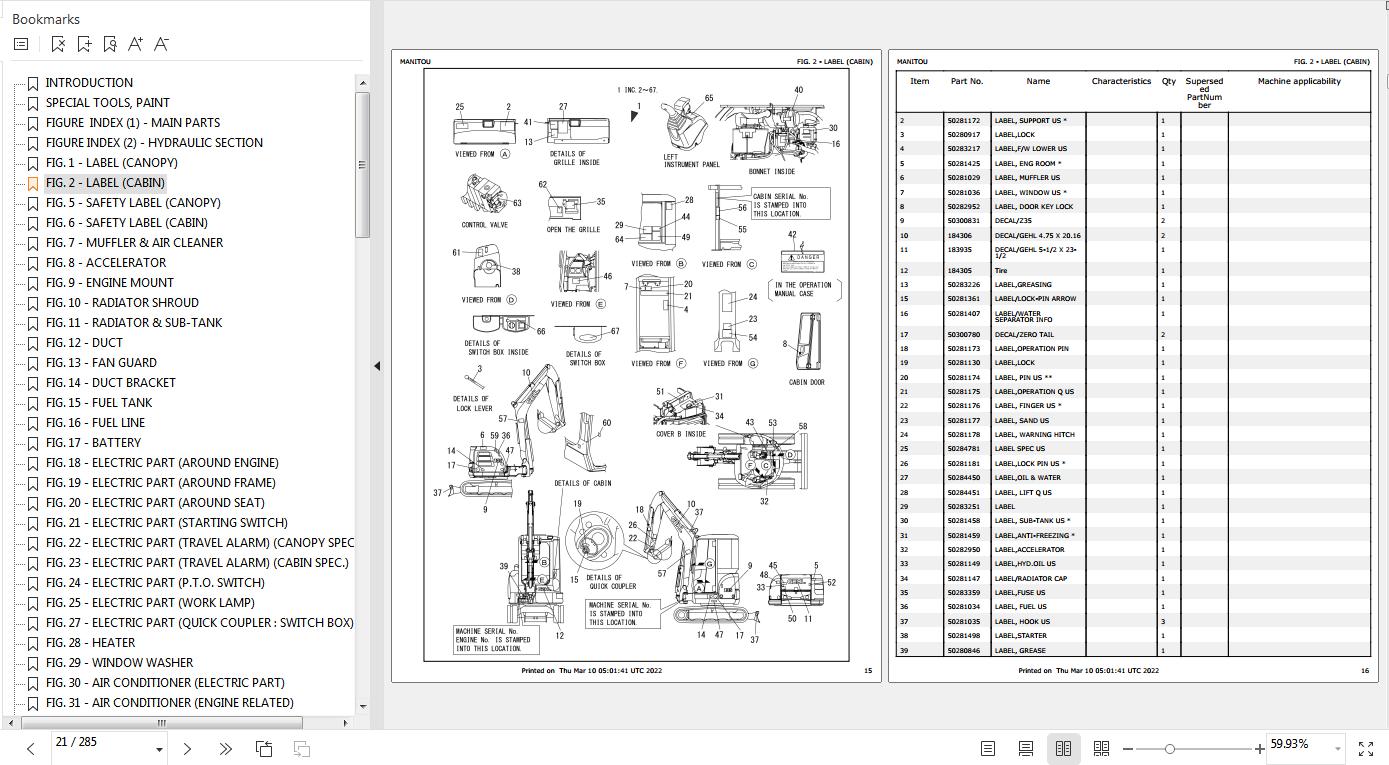The width and height of the screenshot is (1389, 765).
Task: Jump to the last page
Action: [x=225, y=748]
